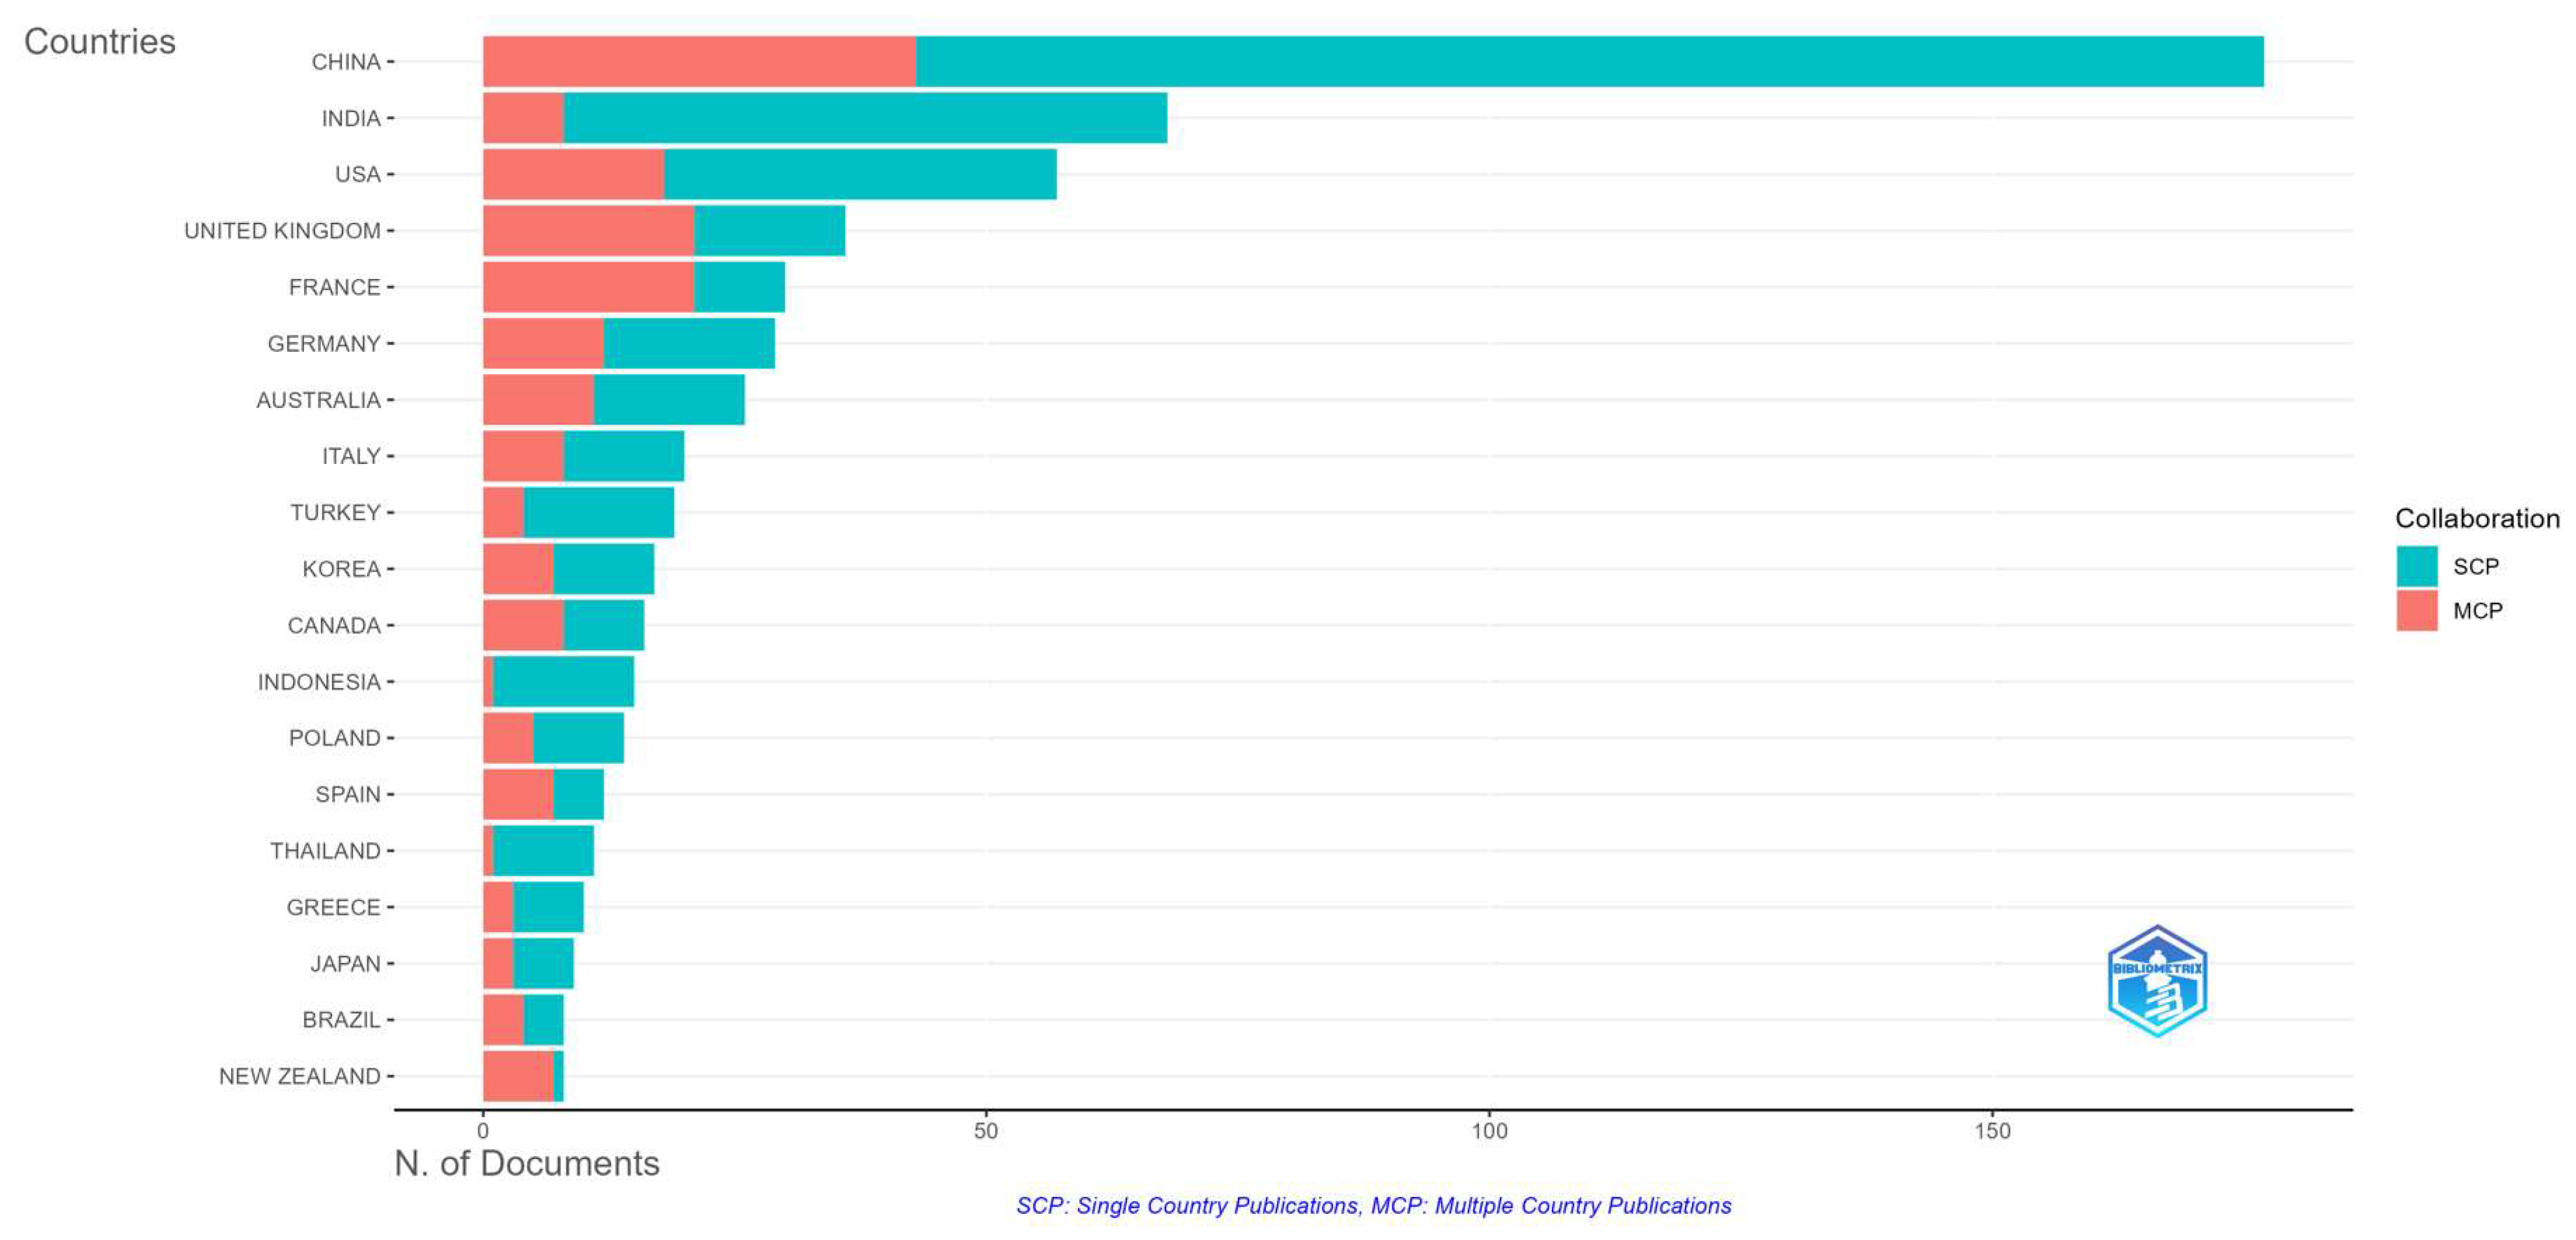Click the SCP teal legend swatch
2576x1240 pixels.
point(2416,566)
